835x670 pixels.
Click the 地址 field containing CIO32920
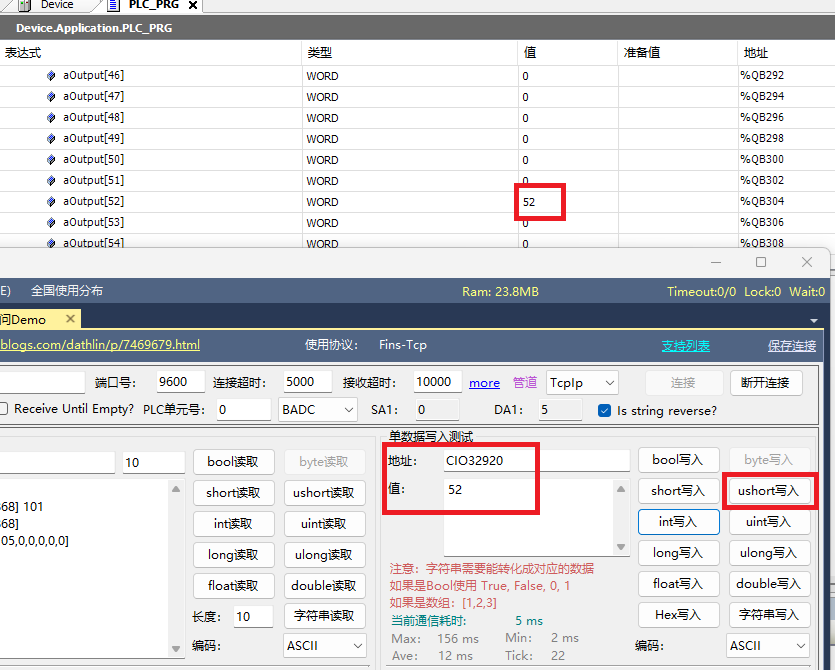(x=536, y=461)
